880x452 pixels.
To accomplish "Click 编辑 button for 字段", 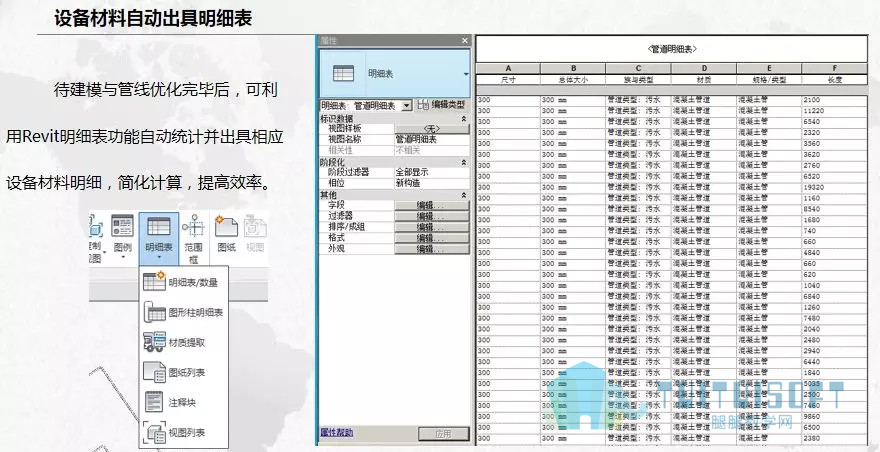I will point(432,206).
